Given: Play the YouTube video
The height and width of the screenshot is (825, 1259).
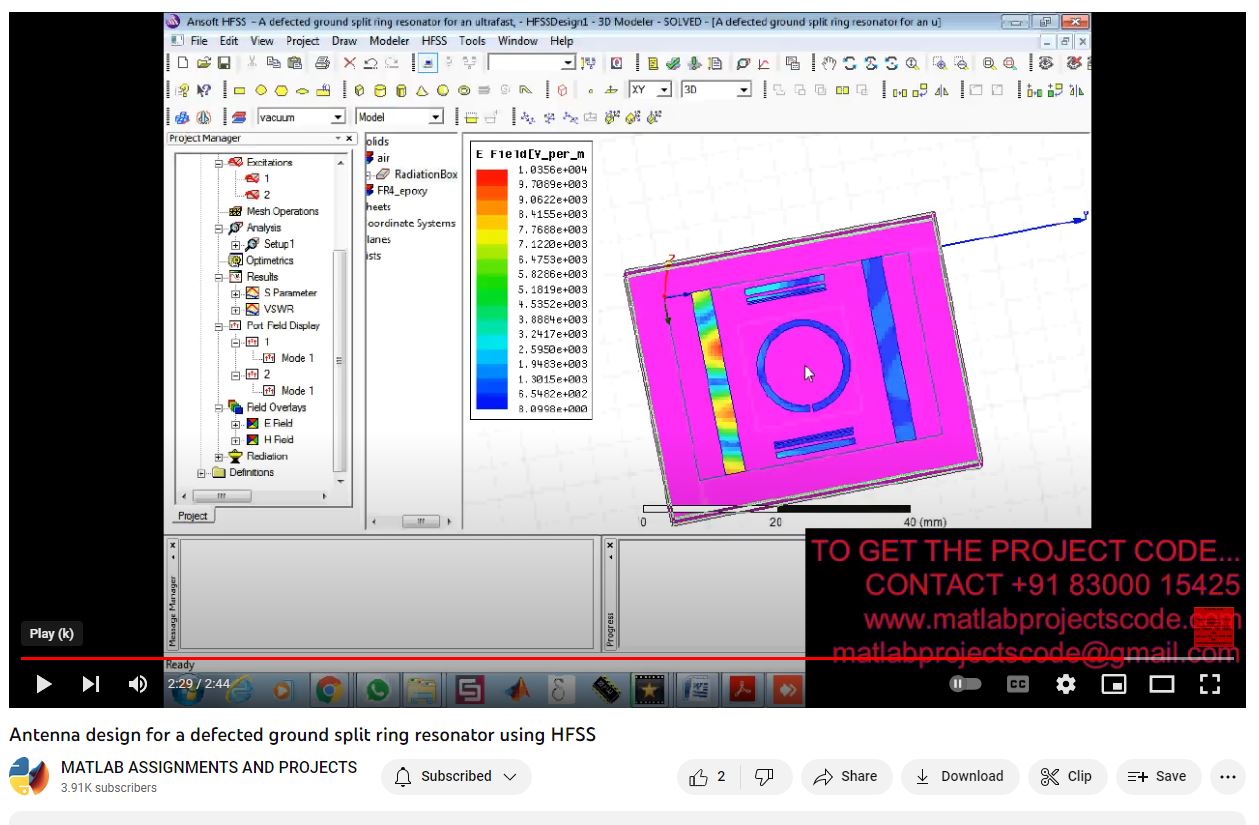Looking at the screenshot, I should (x=43, y=684).
